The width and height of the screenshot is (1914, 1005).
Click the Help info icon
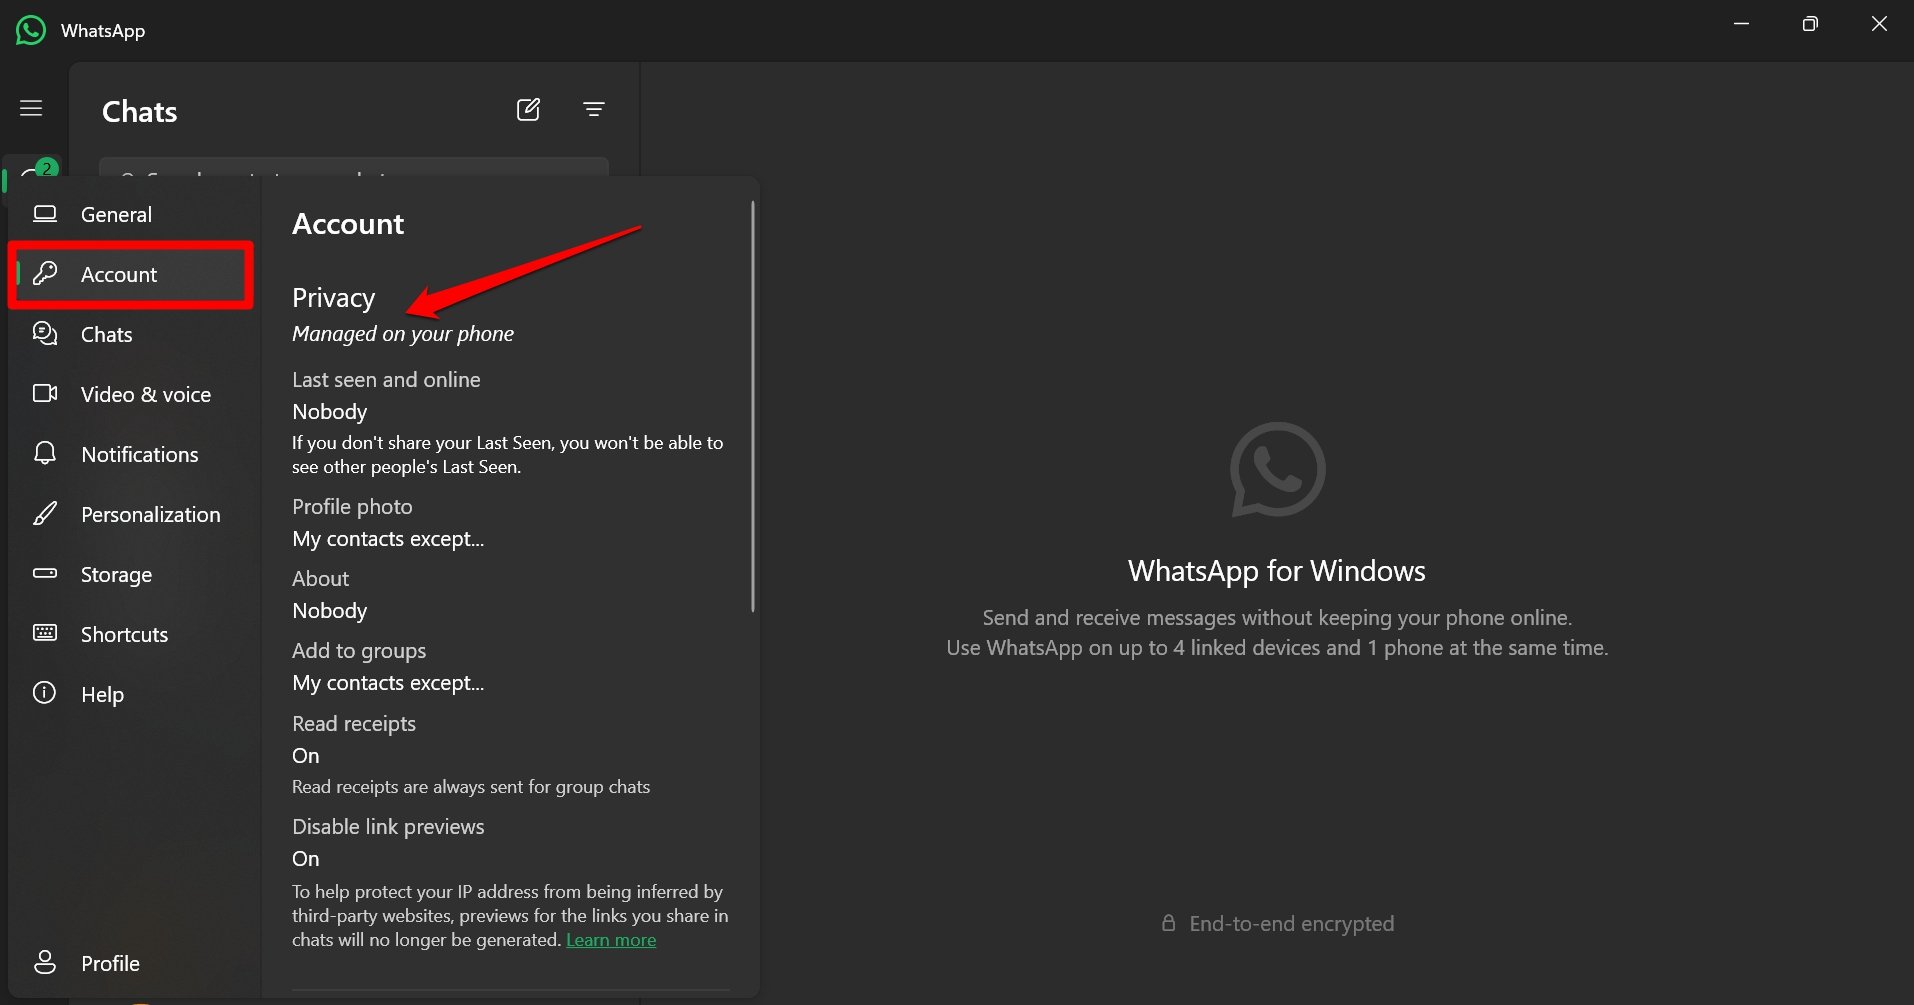(x=45, y=692)
